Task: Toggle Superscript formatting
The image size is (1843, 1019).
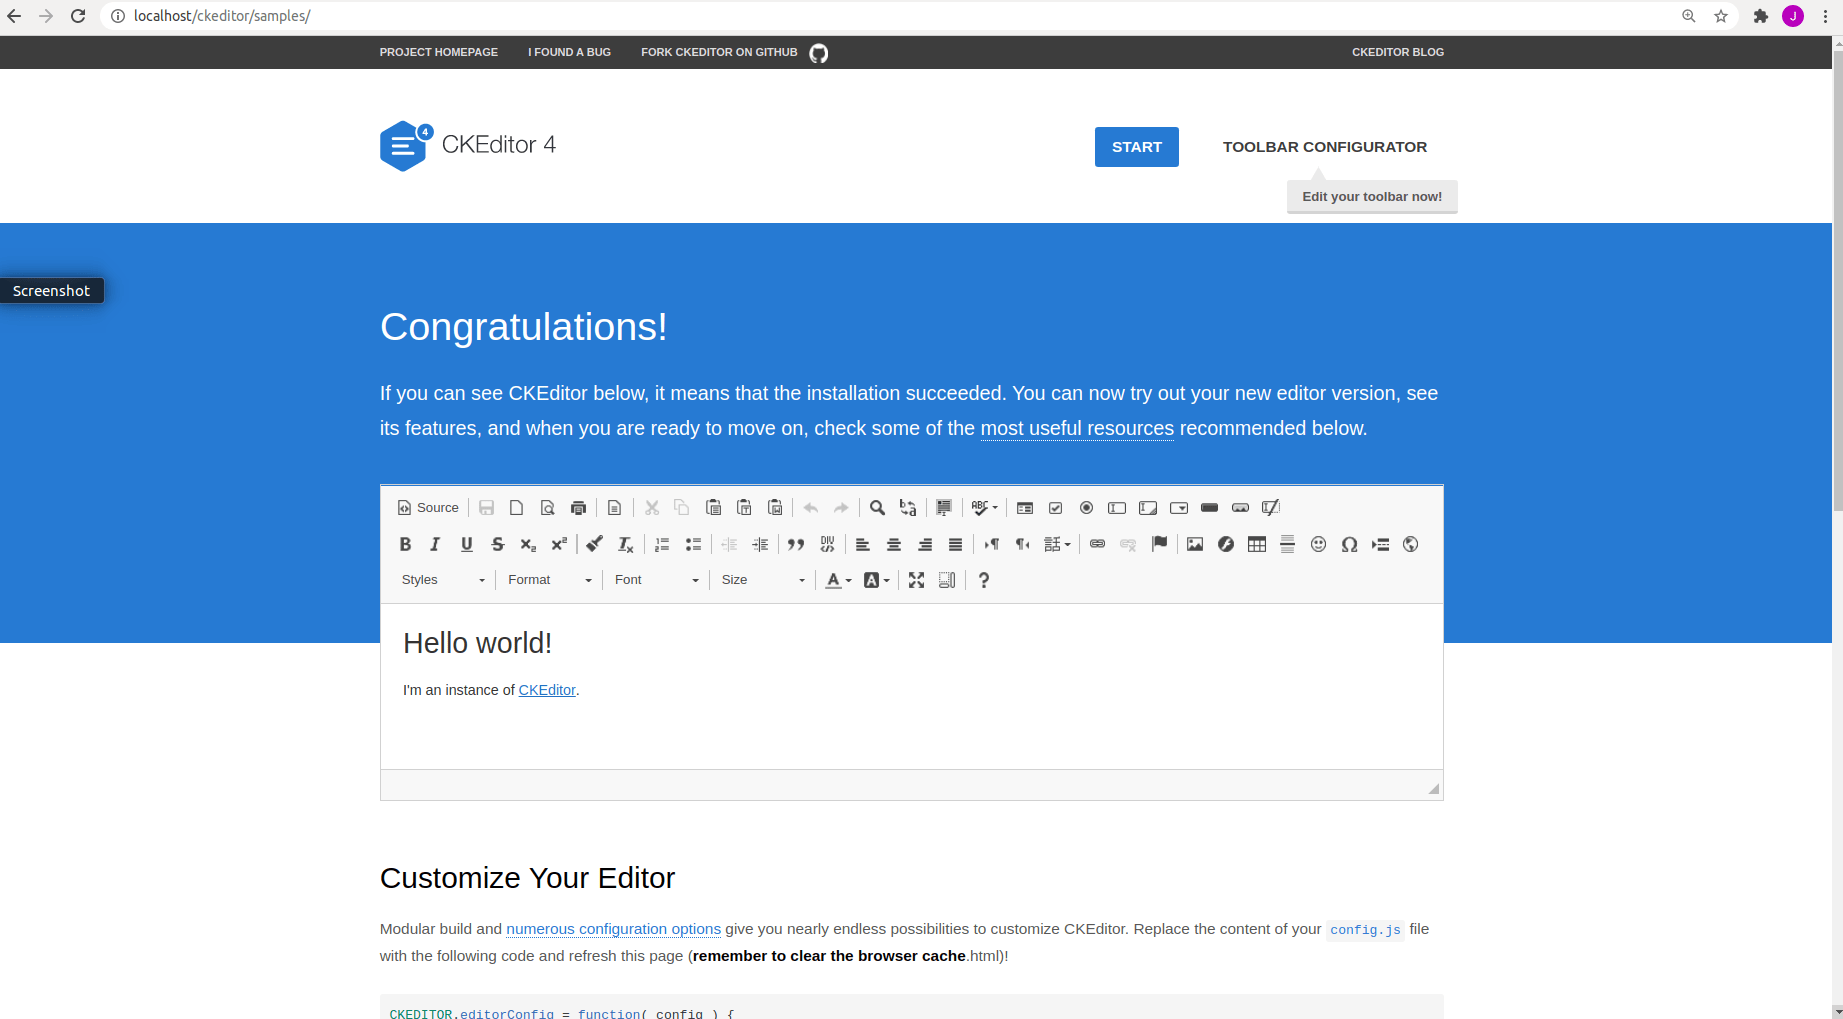Action: (559, 544)
